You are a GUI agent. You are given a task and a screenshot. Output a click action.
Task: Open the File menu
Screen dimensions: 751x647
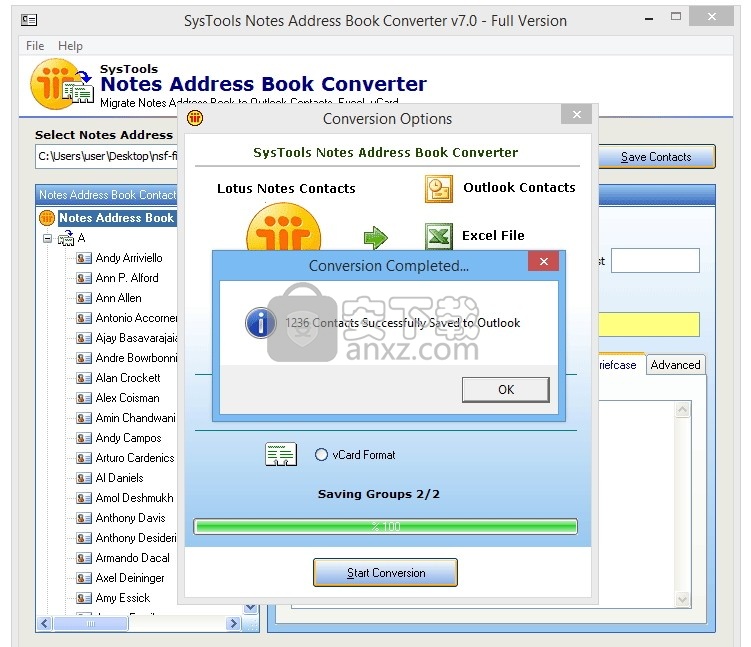(35, 46)
